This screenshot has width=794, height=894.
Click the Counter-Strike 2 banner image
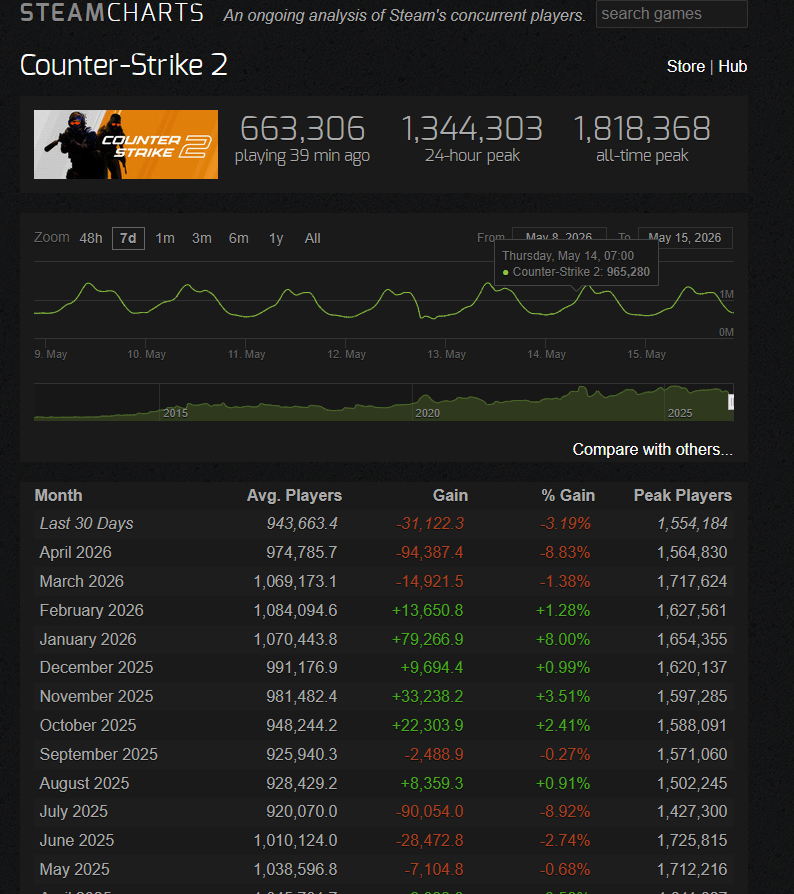[126, 144]
